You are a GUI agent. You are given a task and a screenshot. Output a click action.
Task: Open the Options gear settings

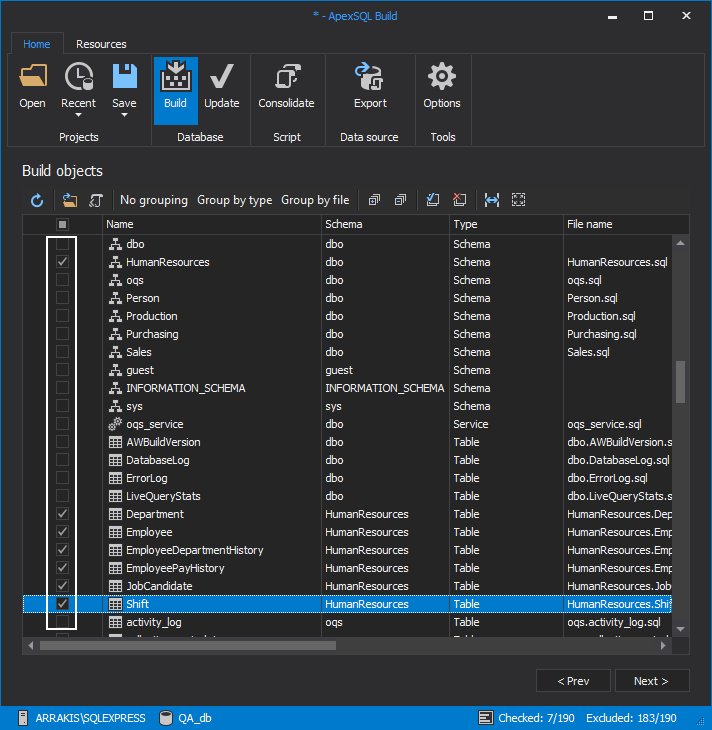441,86
